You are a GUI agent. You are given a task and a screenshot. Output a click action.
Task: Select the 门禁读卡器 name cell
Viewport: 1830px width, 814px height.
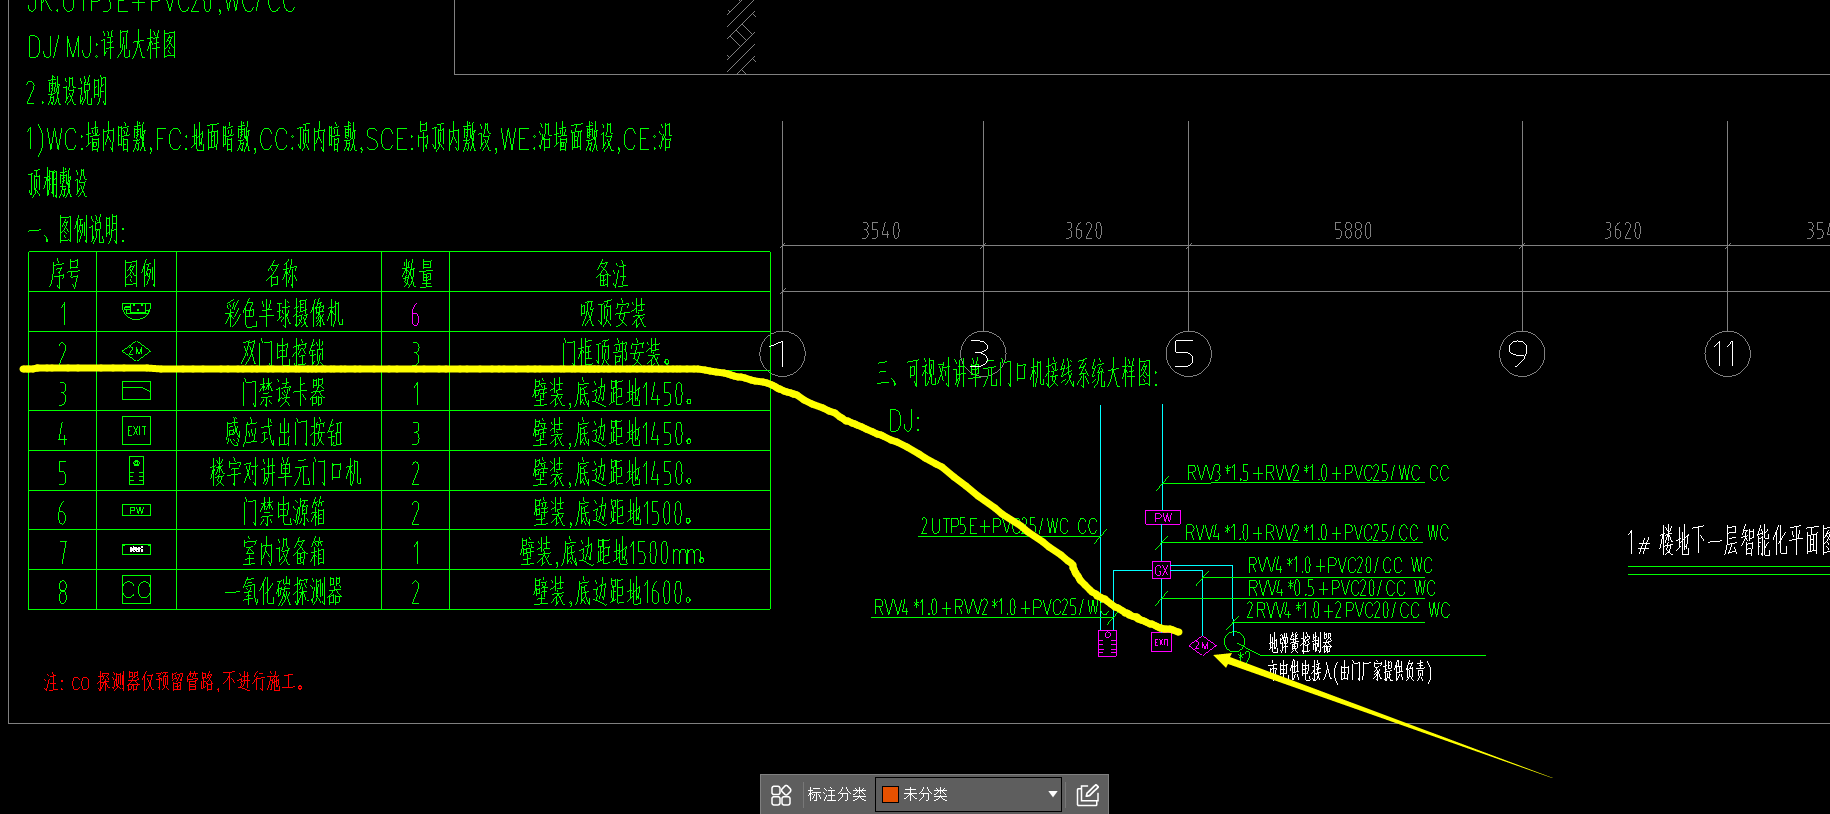tap(279, 392)
